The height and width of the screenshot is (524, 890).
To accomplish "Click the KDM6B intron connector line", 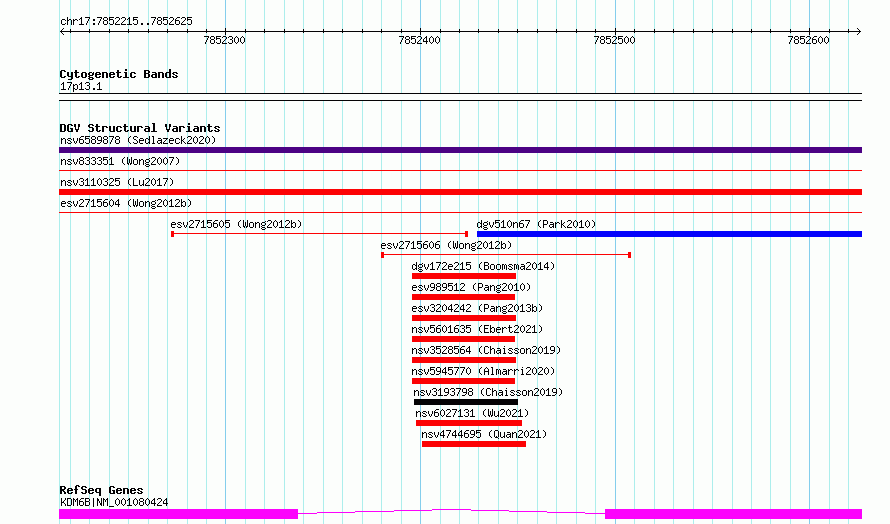I will tap(451, 511).
